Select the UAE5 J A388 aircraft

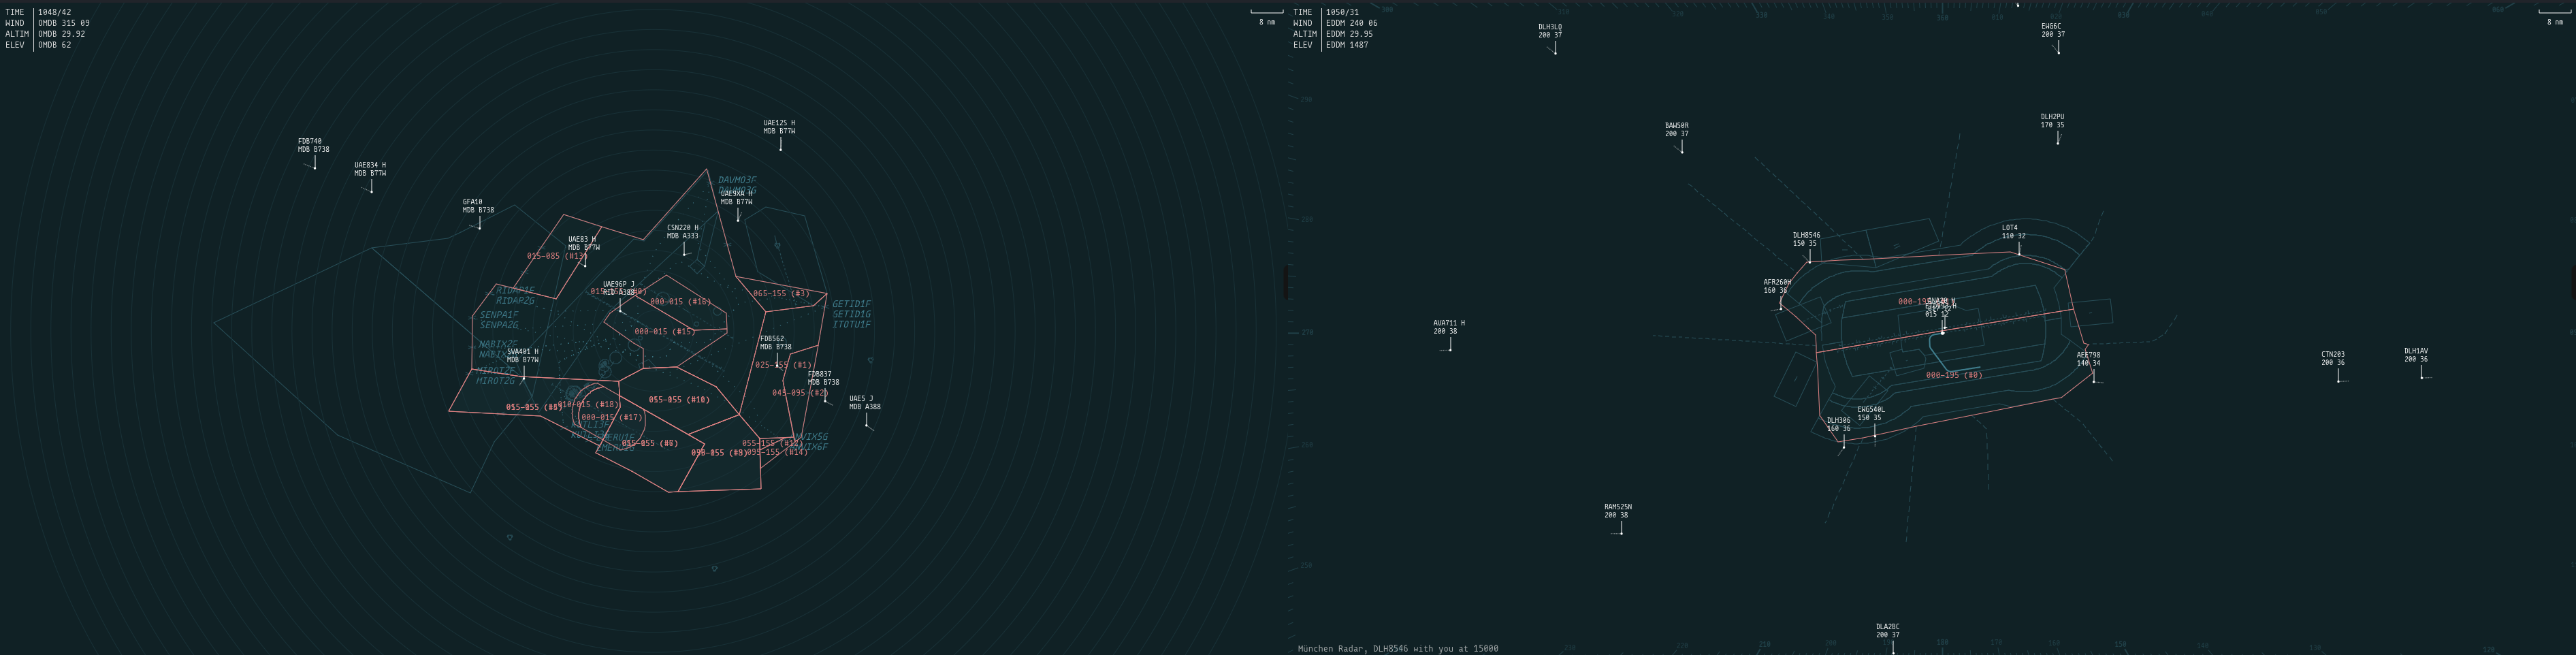click(x=865, y=403)
